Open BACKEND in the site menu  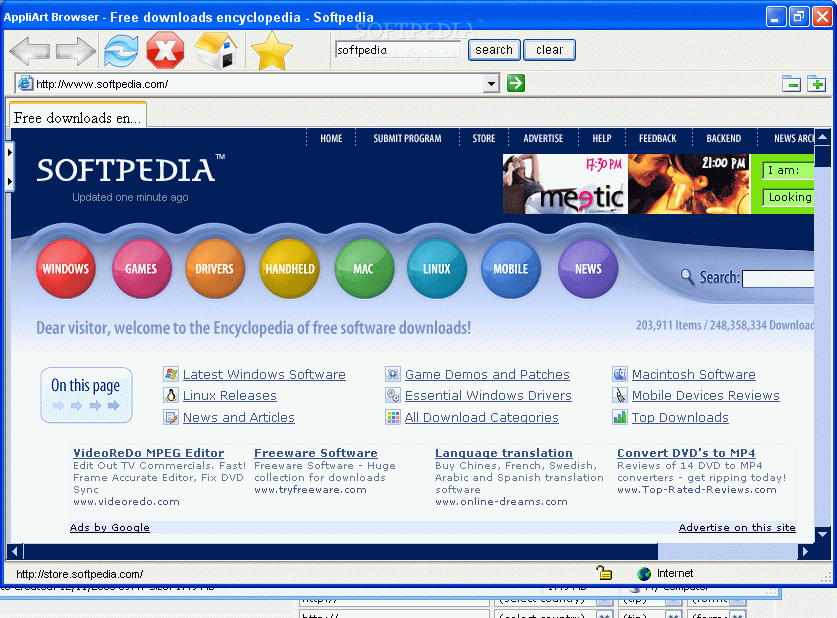click(724, 138)
